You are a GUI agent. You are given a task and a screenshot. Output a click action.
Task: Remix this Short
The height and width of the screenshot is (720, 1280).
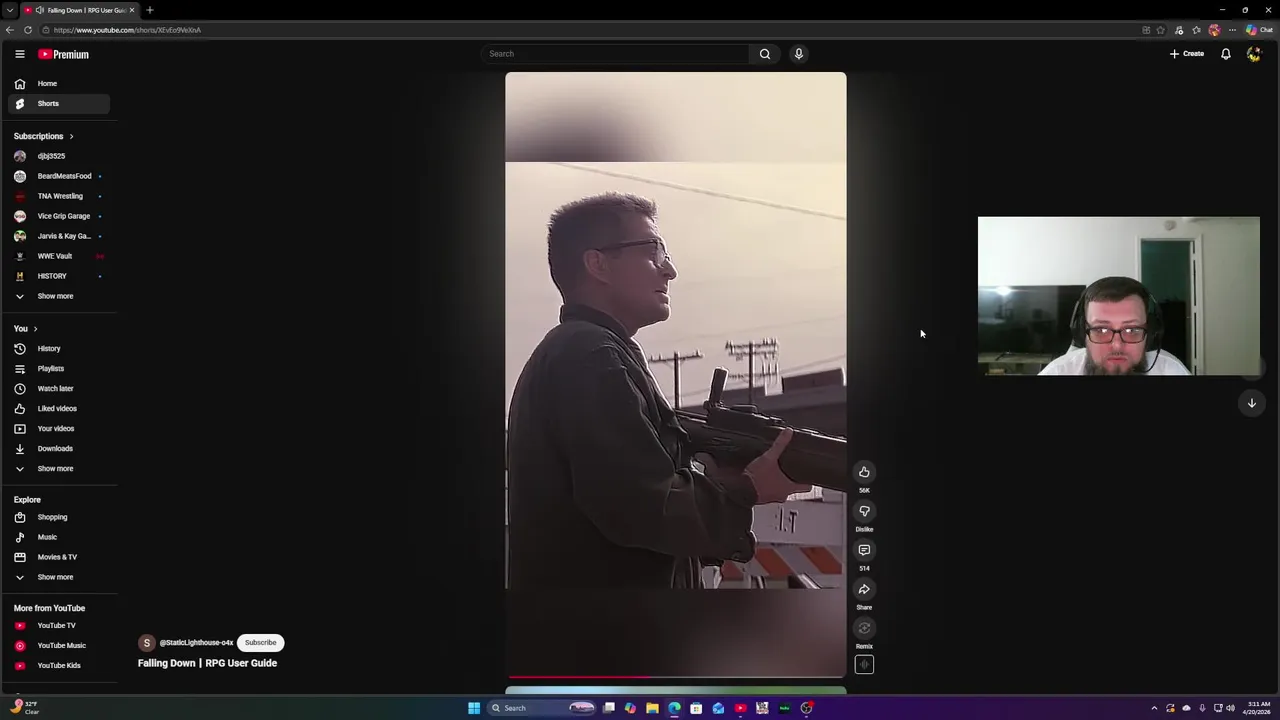click(x=864, y=628)
